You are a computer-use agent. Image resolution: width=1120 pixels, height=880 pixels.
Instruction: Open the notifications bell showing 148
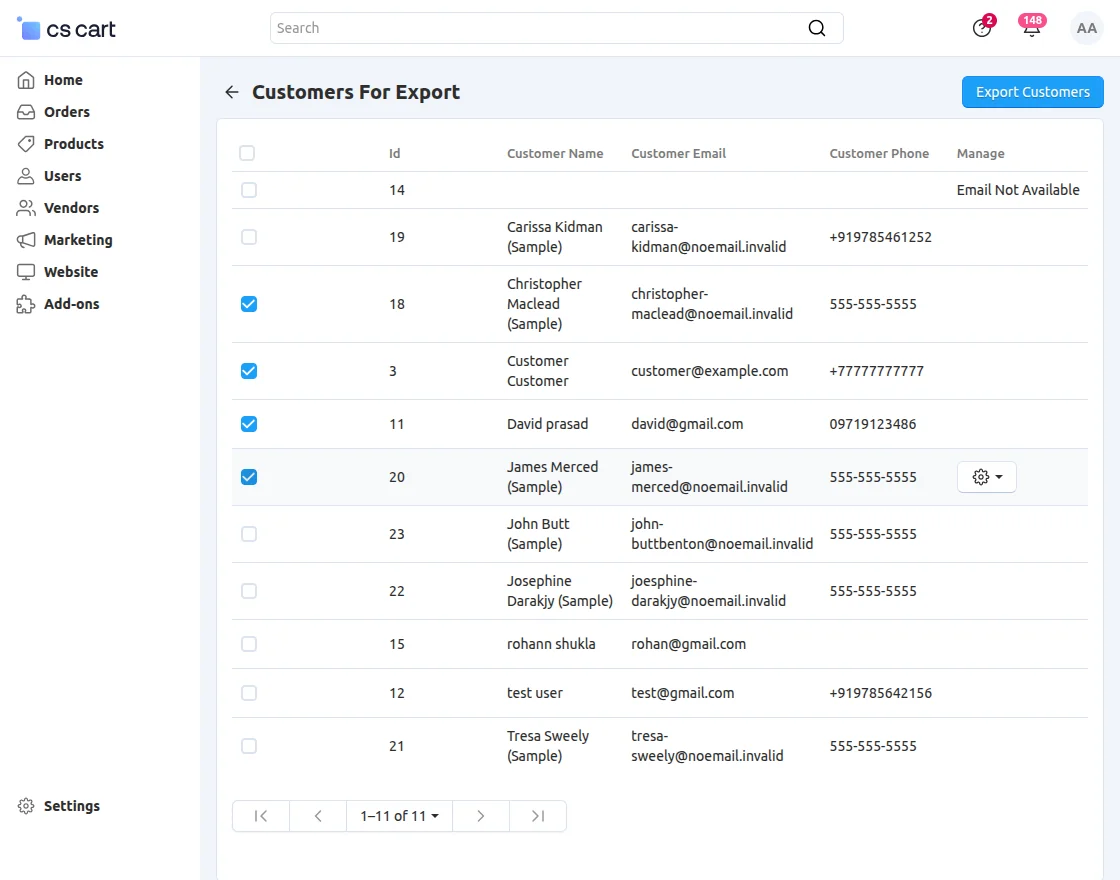(1031, 28)
